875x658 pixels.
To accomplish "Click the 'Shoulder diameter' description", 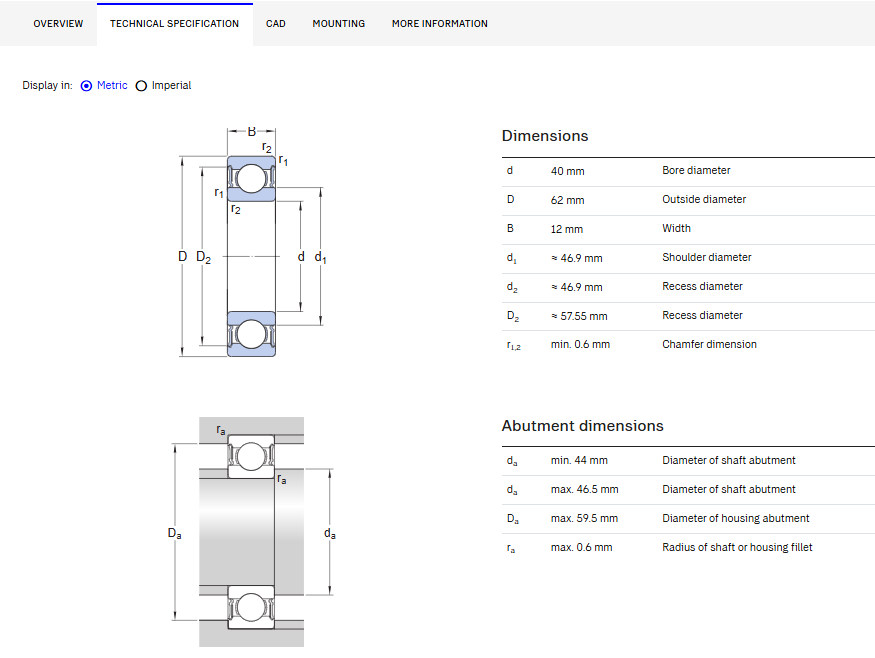I will [x=706, y=257].
